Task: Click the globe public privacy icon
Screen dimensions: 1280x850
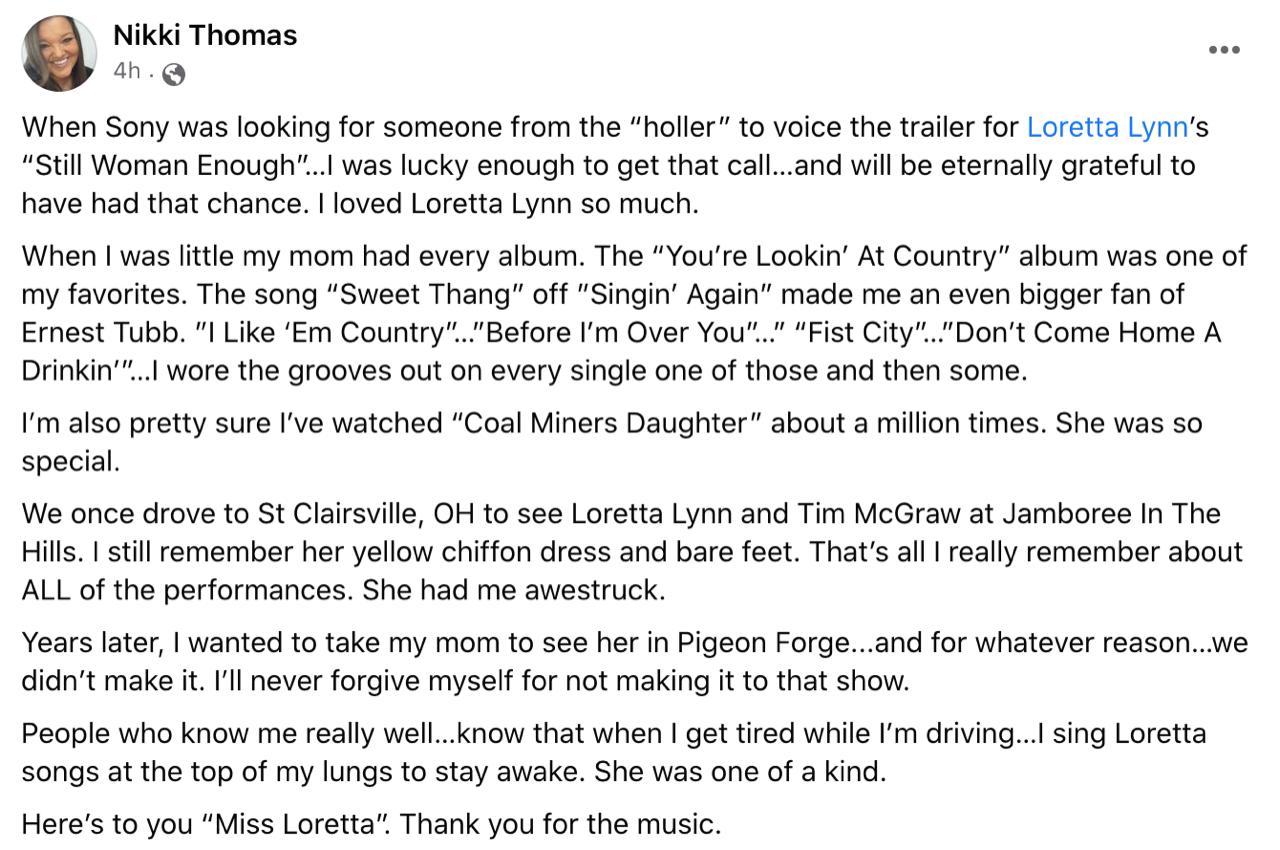Action: tap(173, 74)
